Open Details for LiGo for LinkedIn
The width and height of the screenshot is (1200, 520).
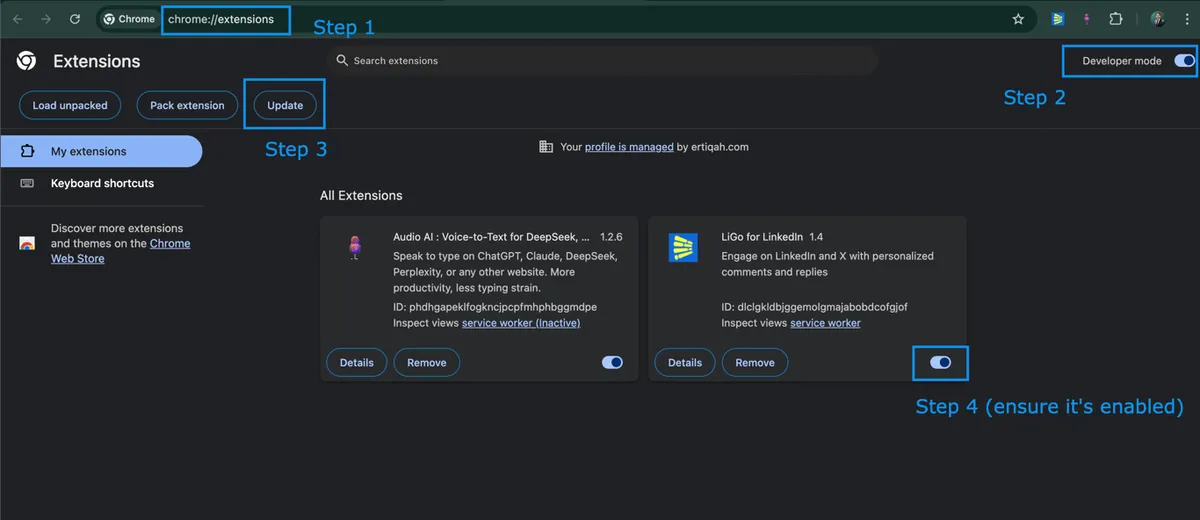point(684,362)
